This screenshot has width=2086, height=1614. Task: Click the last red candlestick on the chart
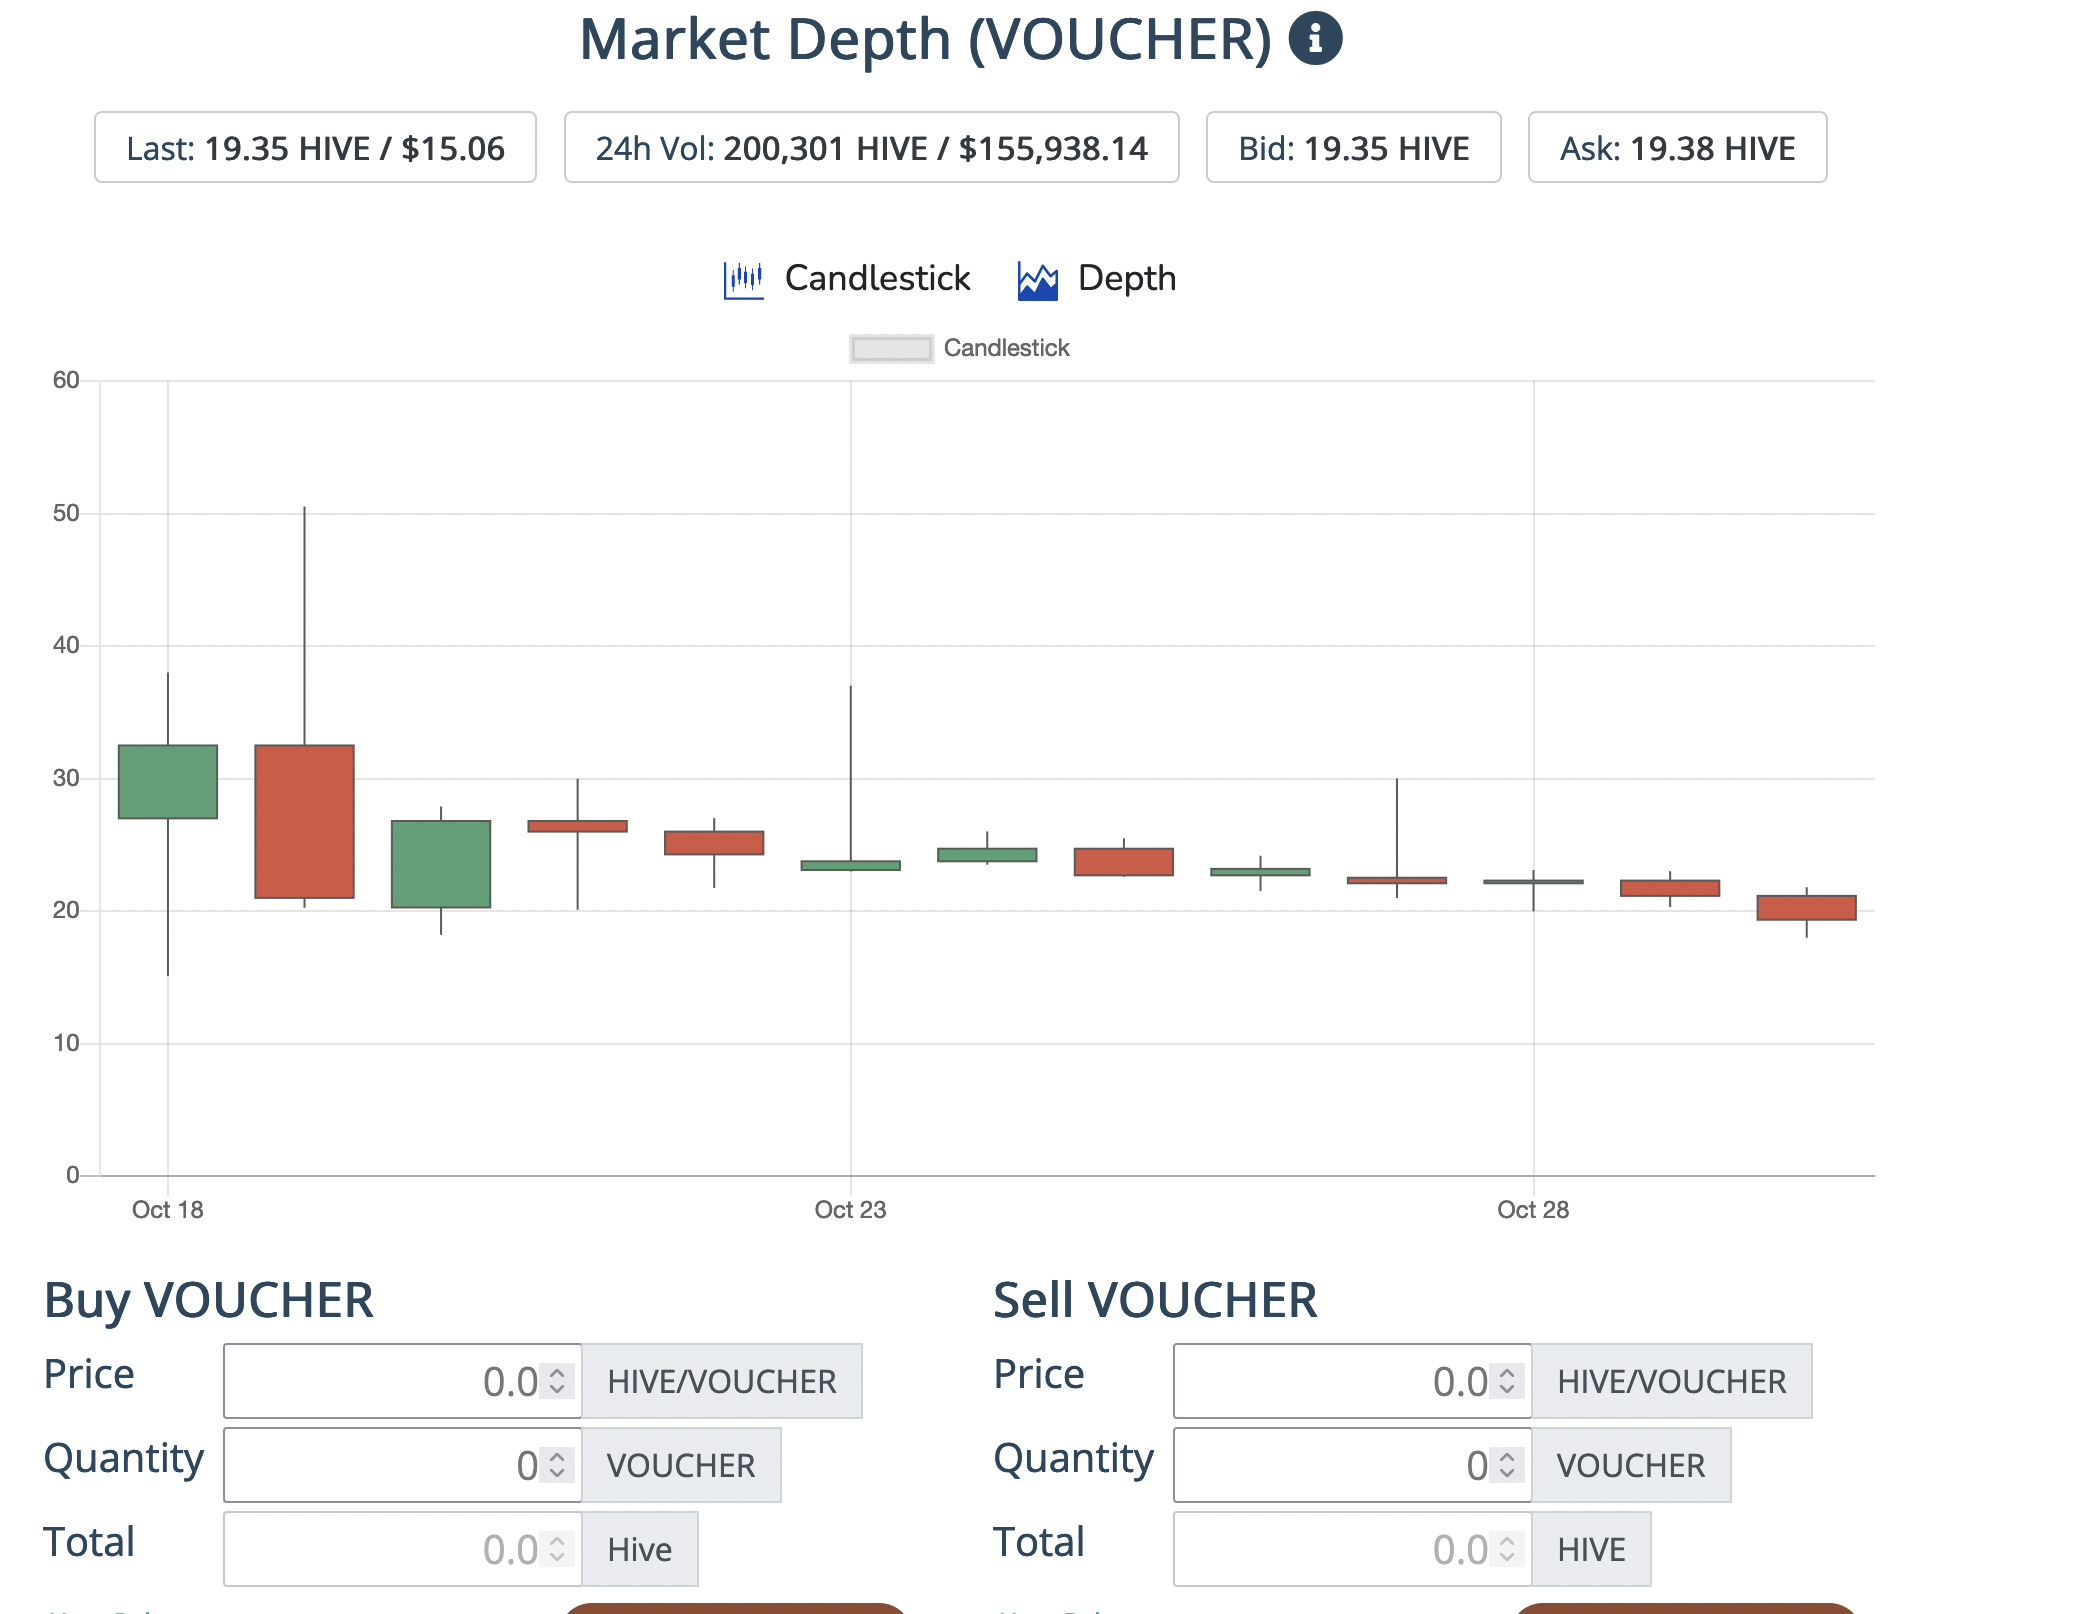coord(1806,908)
